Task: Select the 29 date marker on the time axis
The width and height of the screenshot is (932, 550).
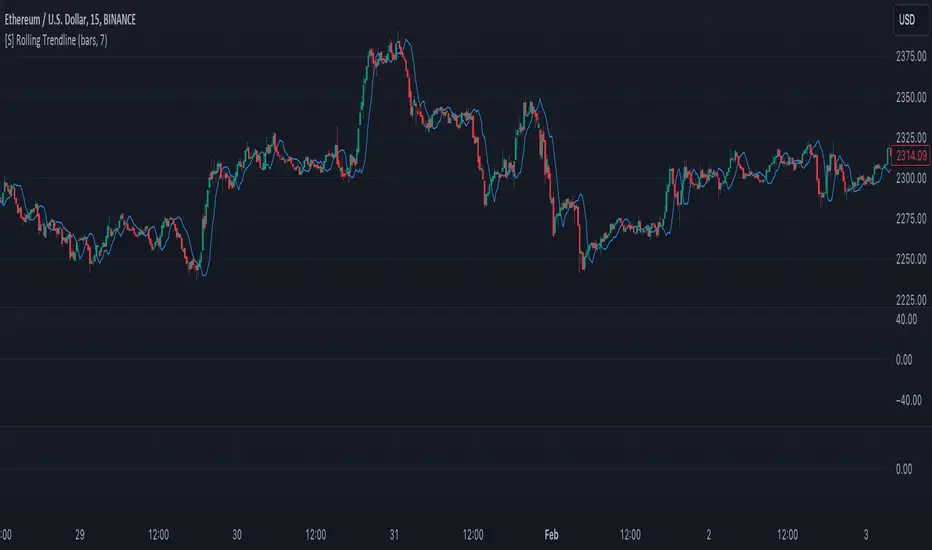Action: [81, 533]
